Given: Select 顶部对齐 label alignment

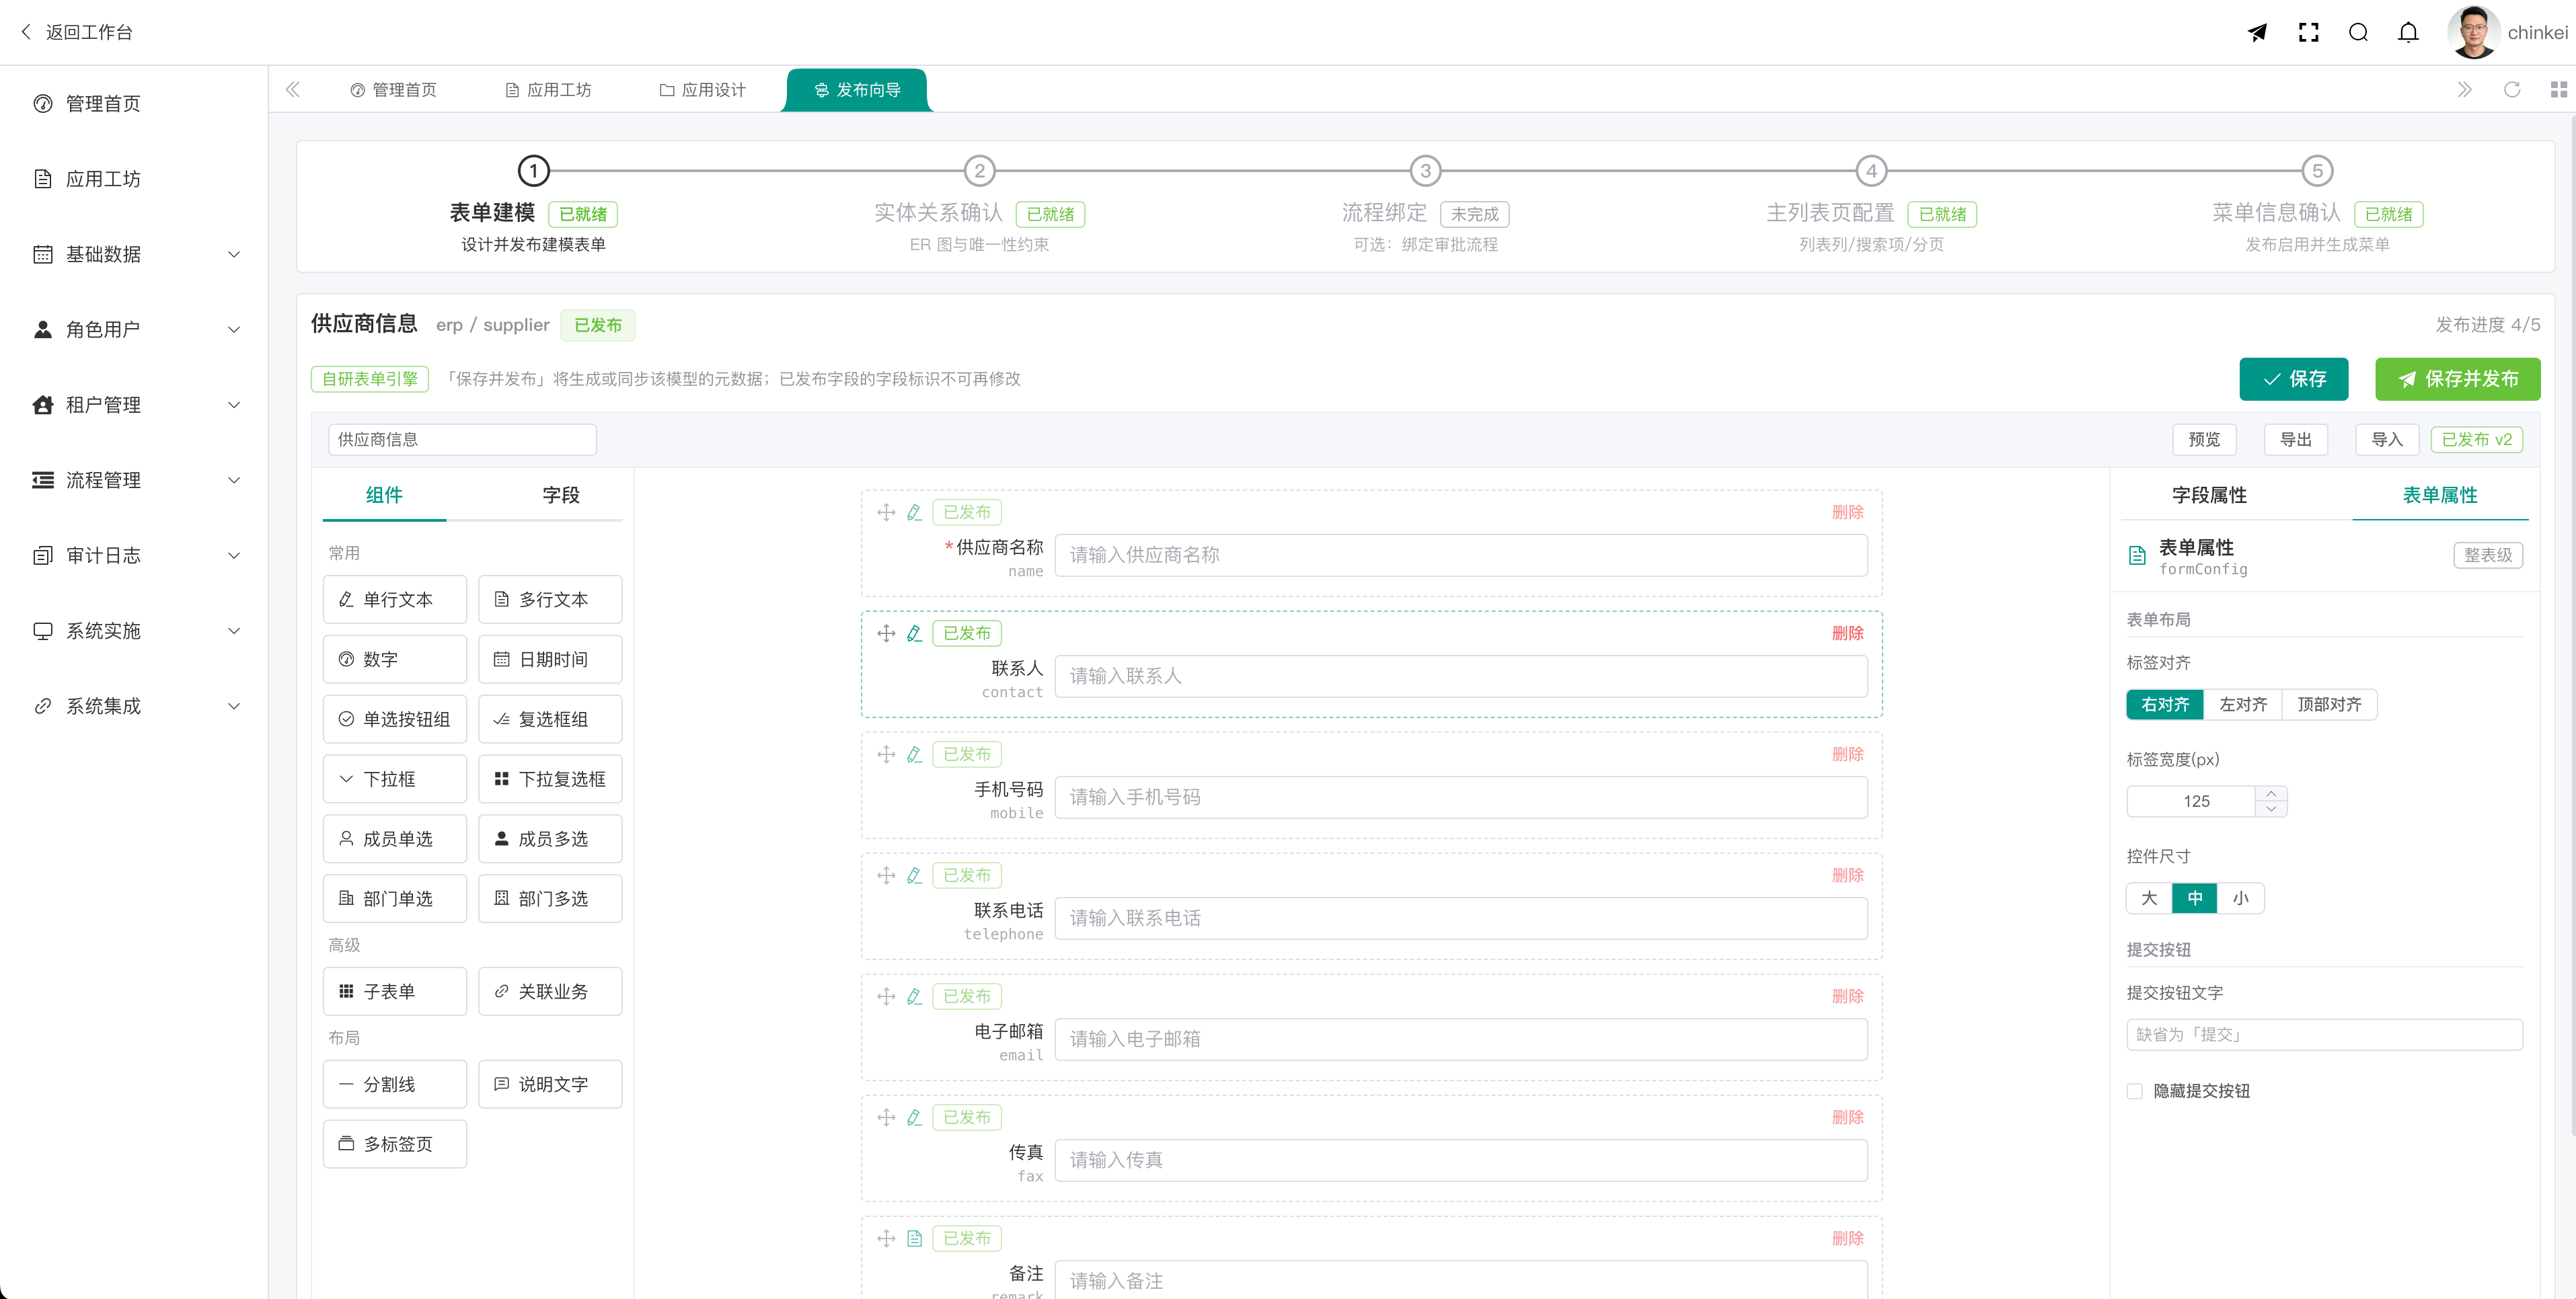Looking at the screenshot, I should click(2329, 705).
